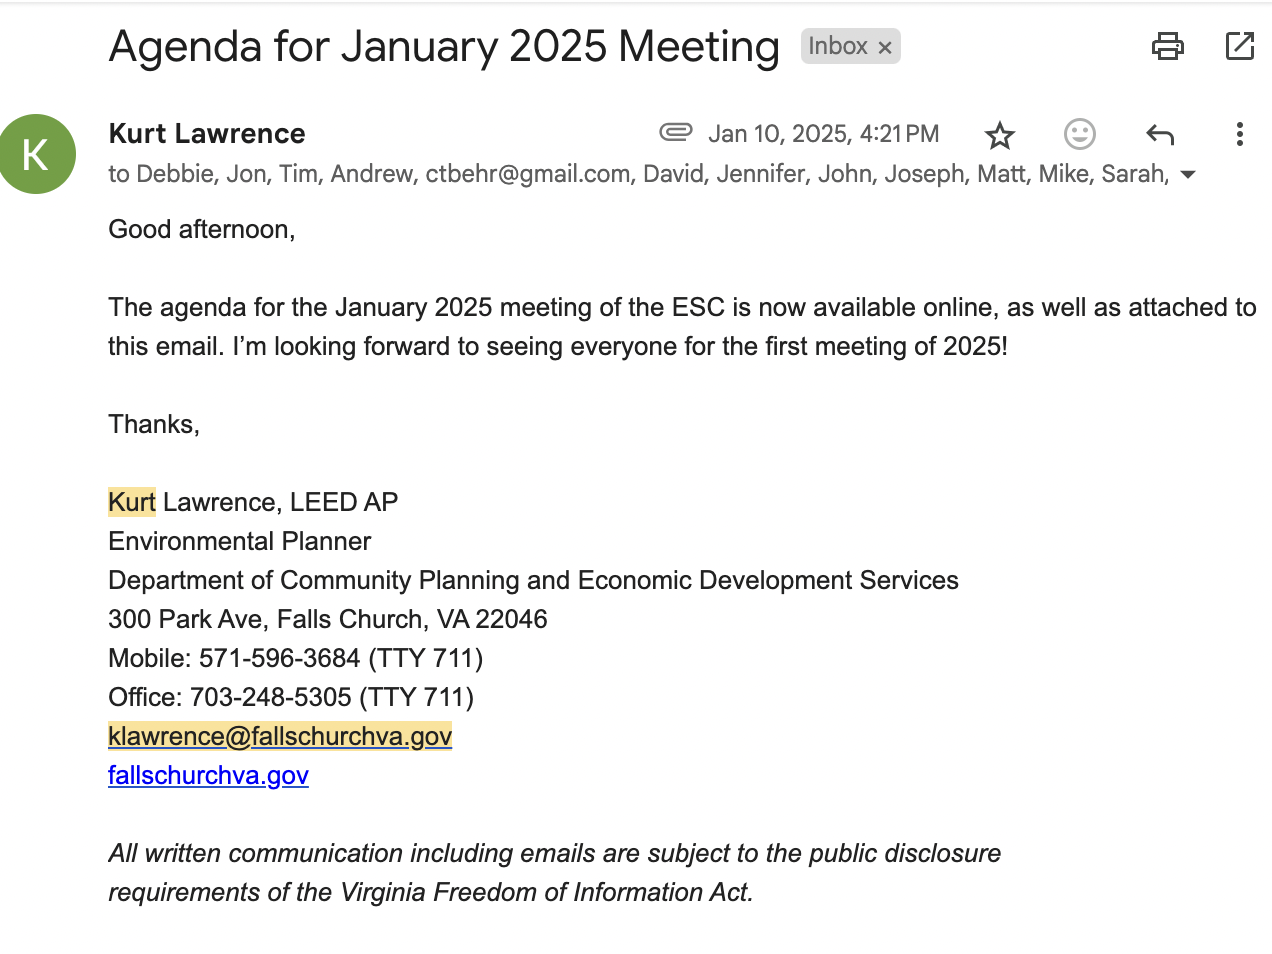Click the ctbehr@gmail.com recipient address
1272x954 pixels.
pos(528,174)
